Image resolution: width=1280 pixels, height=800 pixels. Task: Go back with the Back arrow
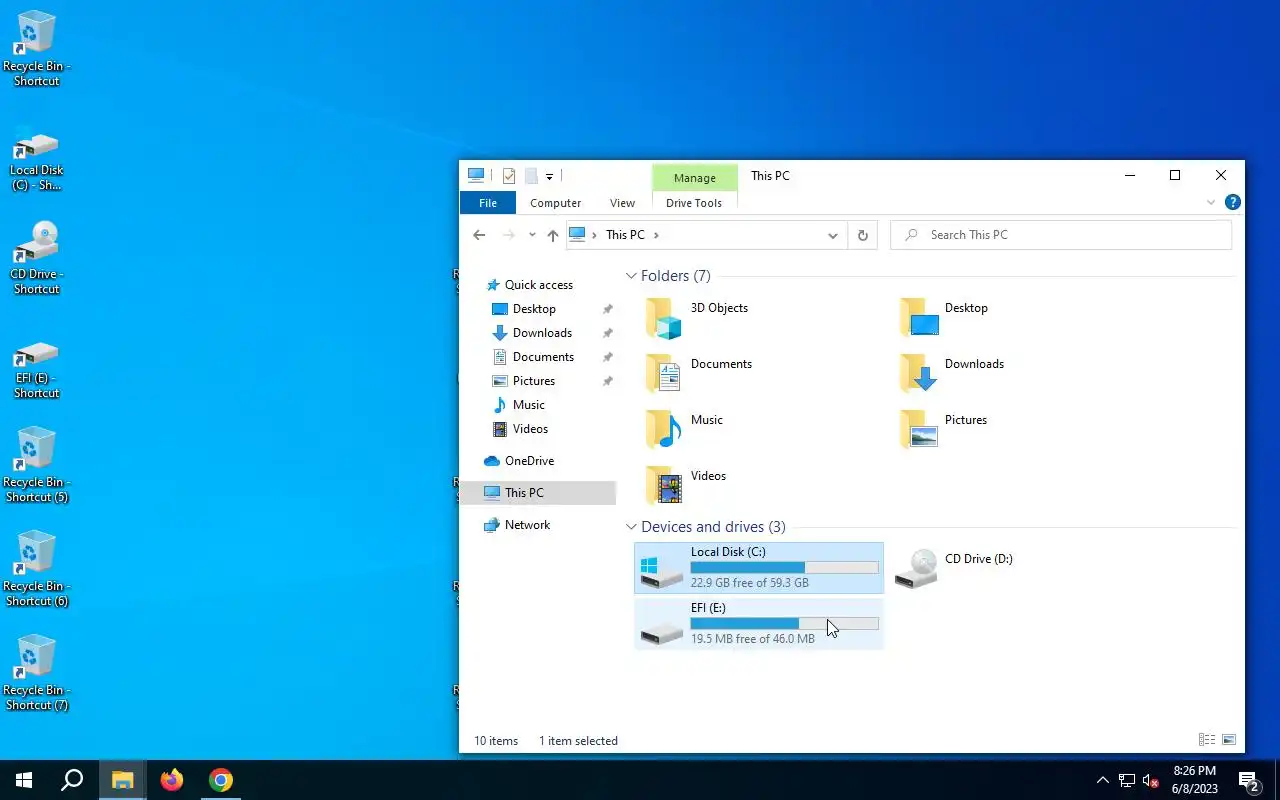[479, 235]
